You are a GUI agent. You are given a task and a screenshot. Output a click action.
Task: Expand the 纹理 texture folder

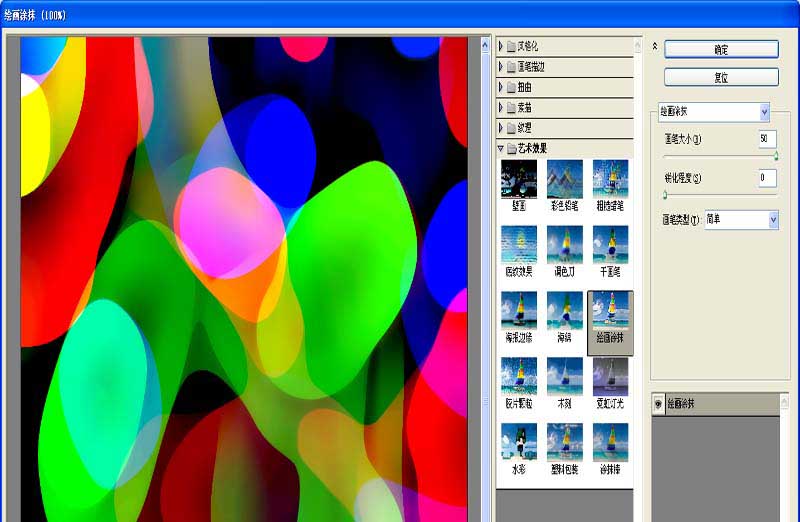pyautogui.click(x=501, y=128)
